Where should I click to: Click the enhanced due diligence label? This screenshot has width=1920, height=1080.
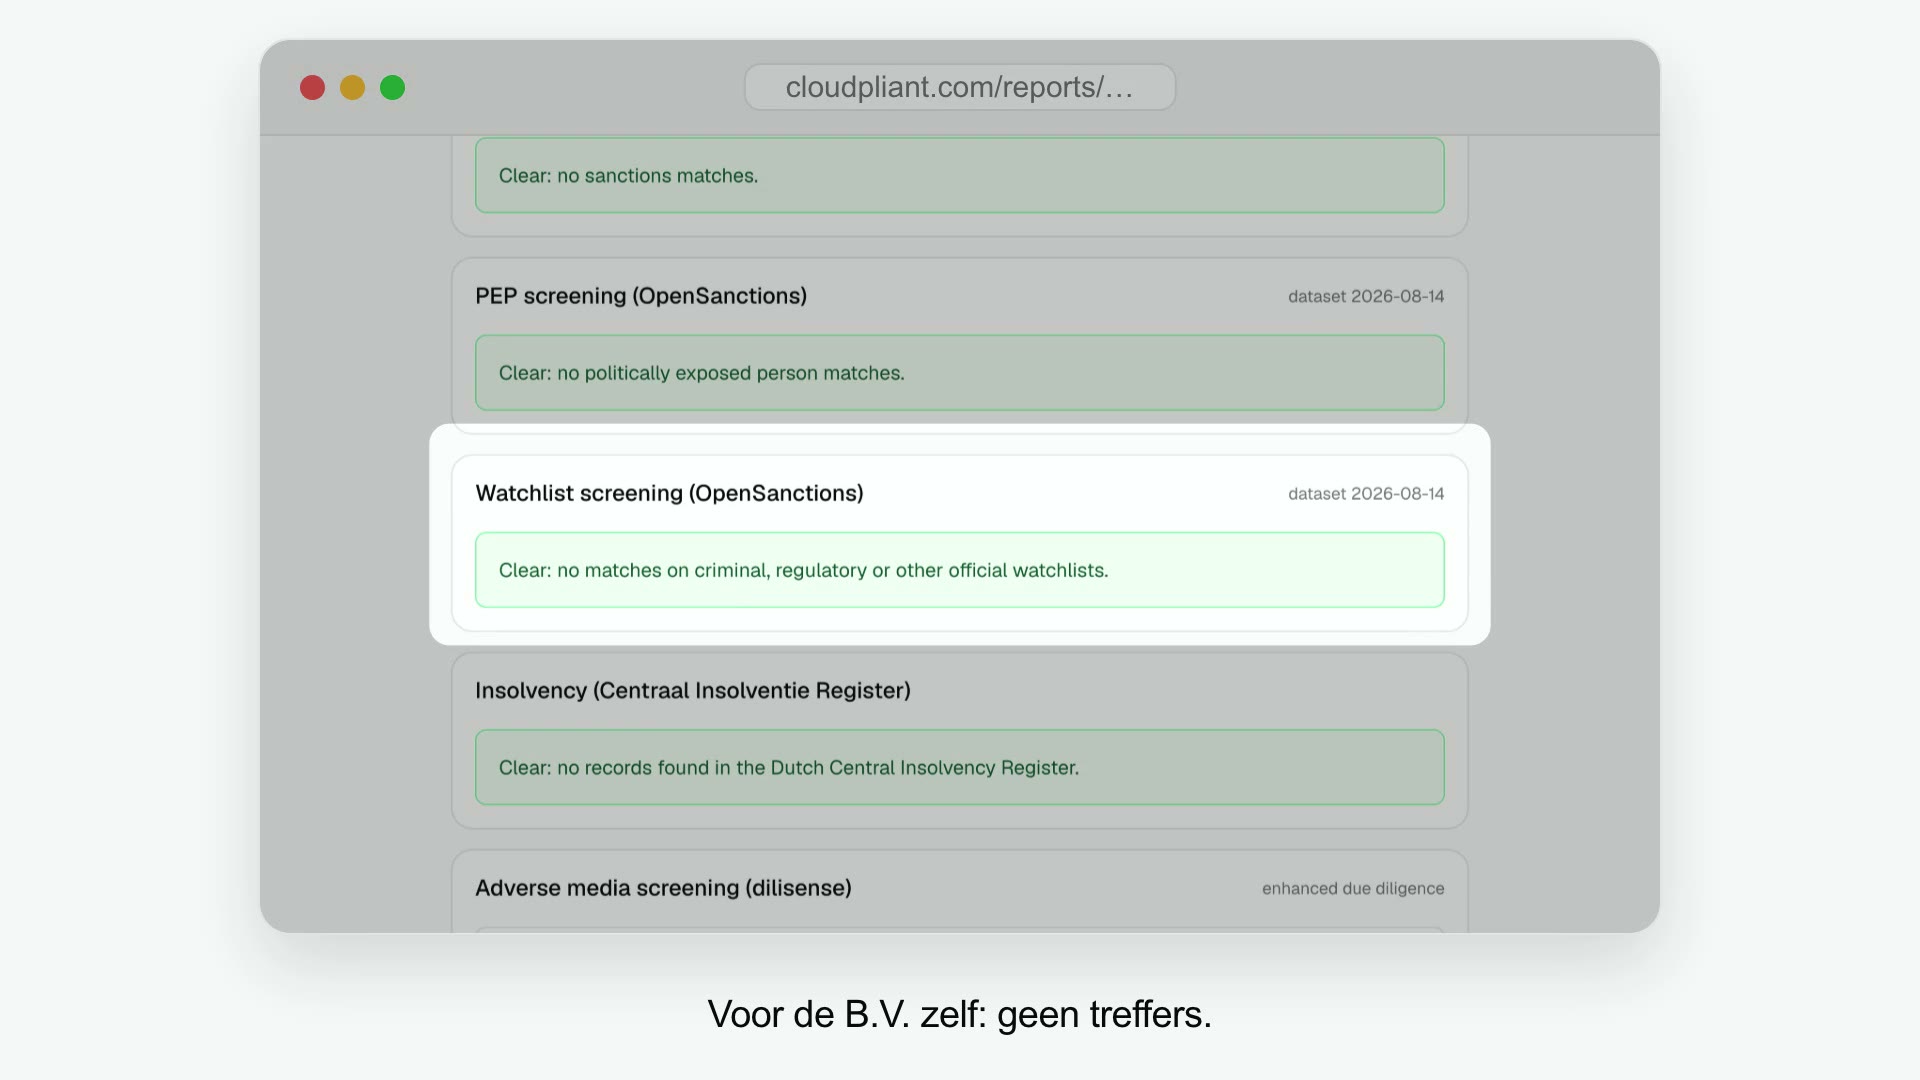click(x=1353, y=888)
